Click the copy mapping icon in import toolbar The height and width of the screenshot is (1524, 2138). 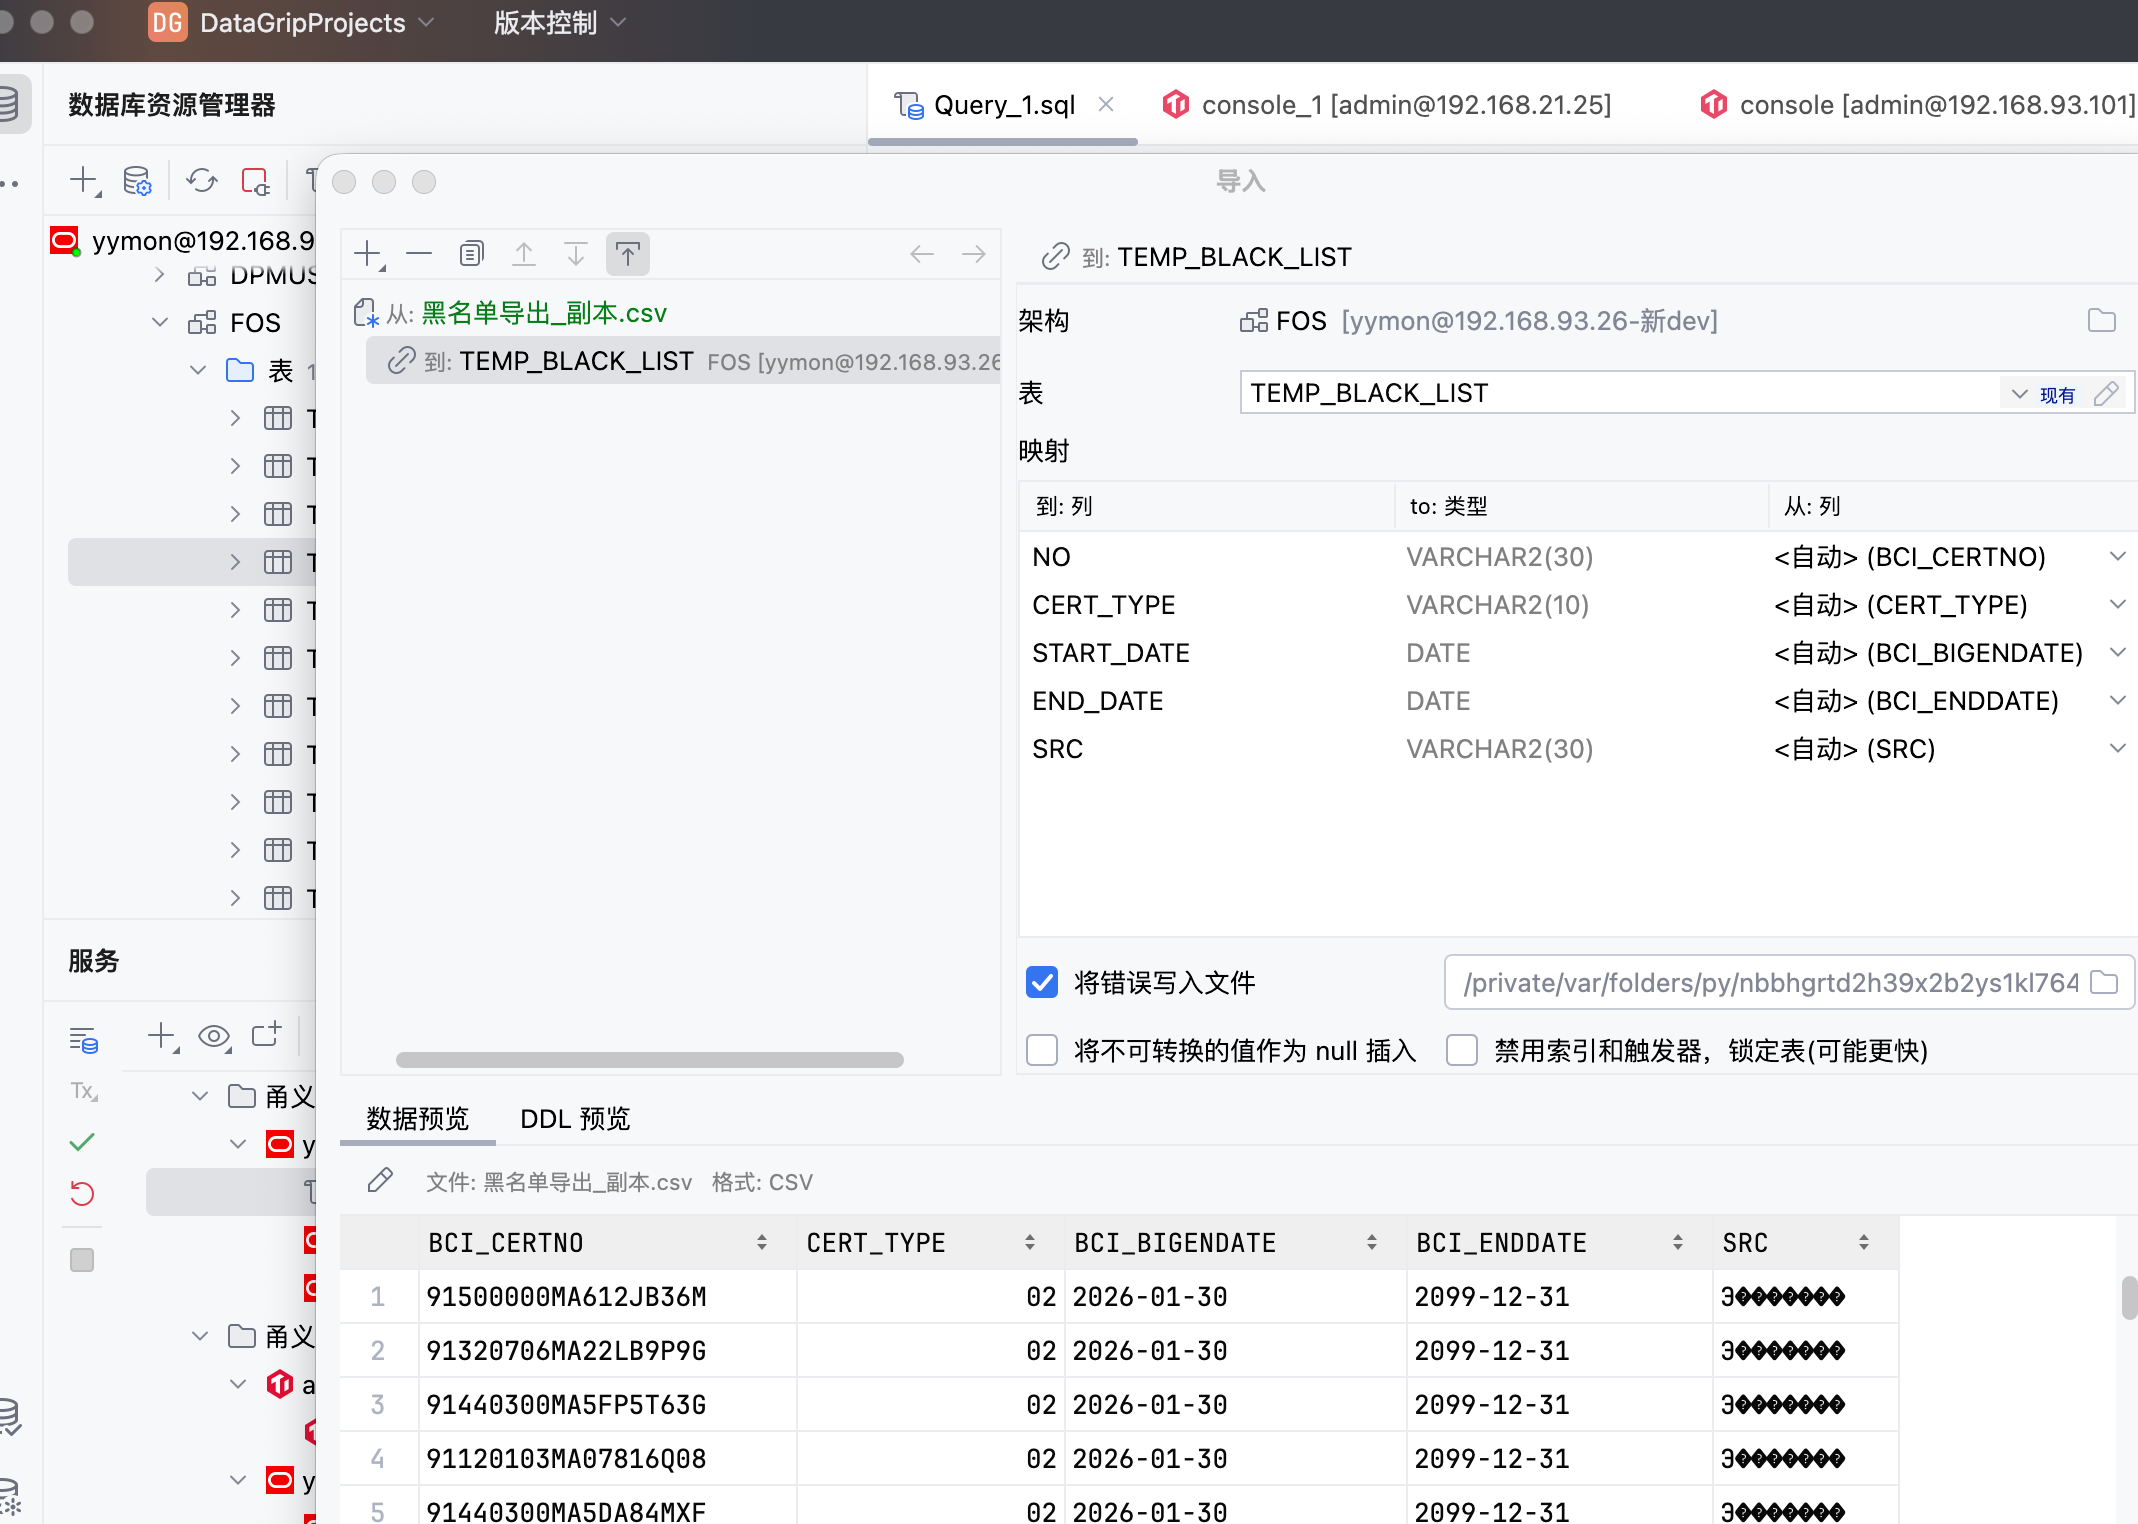471,254
